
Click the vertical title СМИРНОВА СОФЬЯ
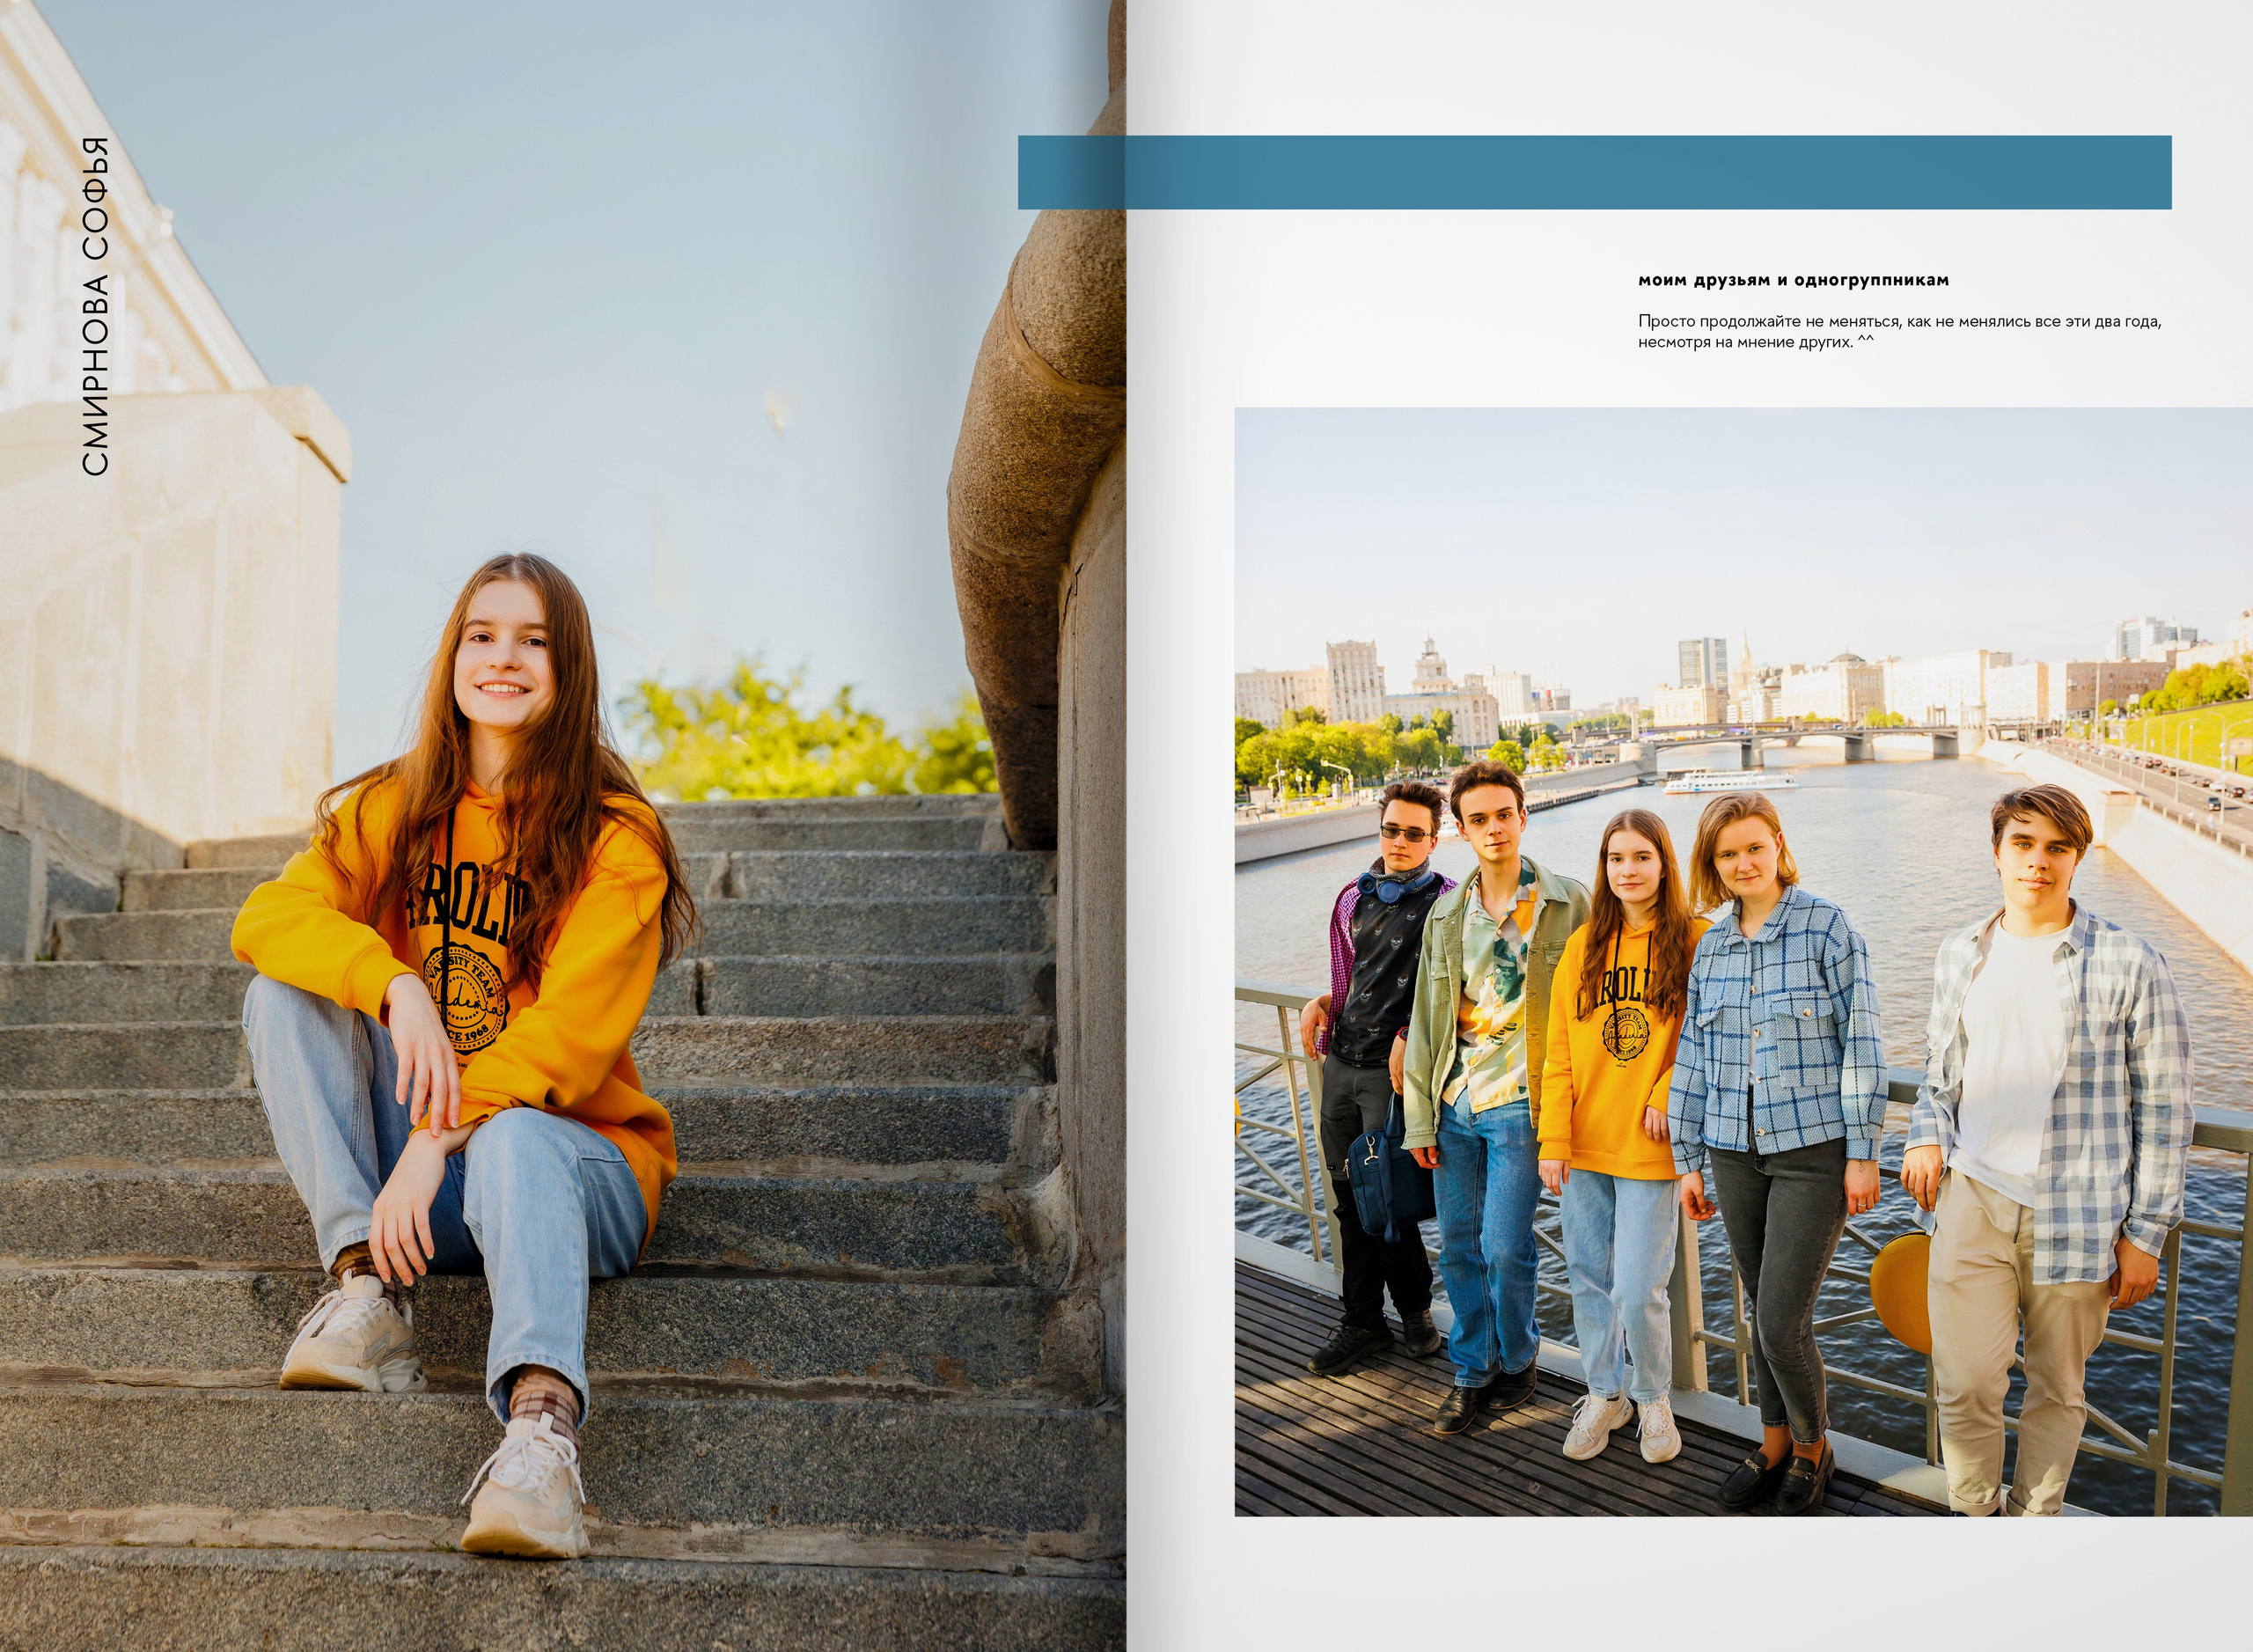pyautogui.click(x=95, y=305)
